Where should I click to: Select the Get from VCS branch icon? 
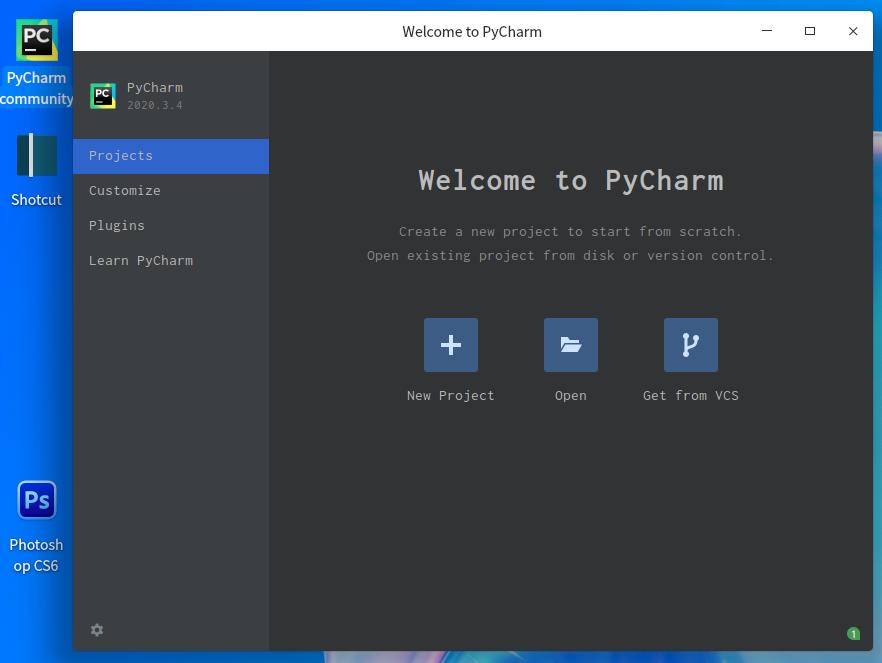[x=690, y=345]
